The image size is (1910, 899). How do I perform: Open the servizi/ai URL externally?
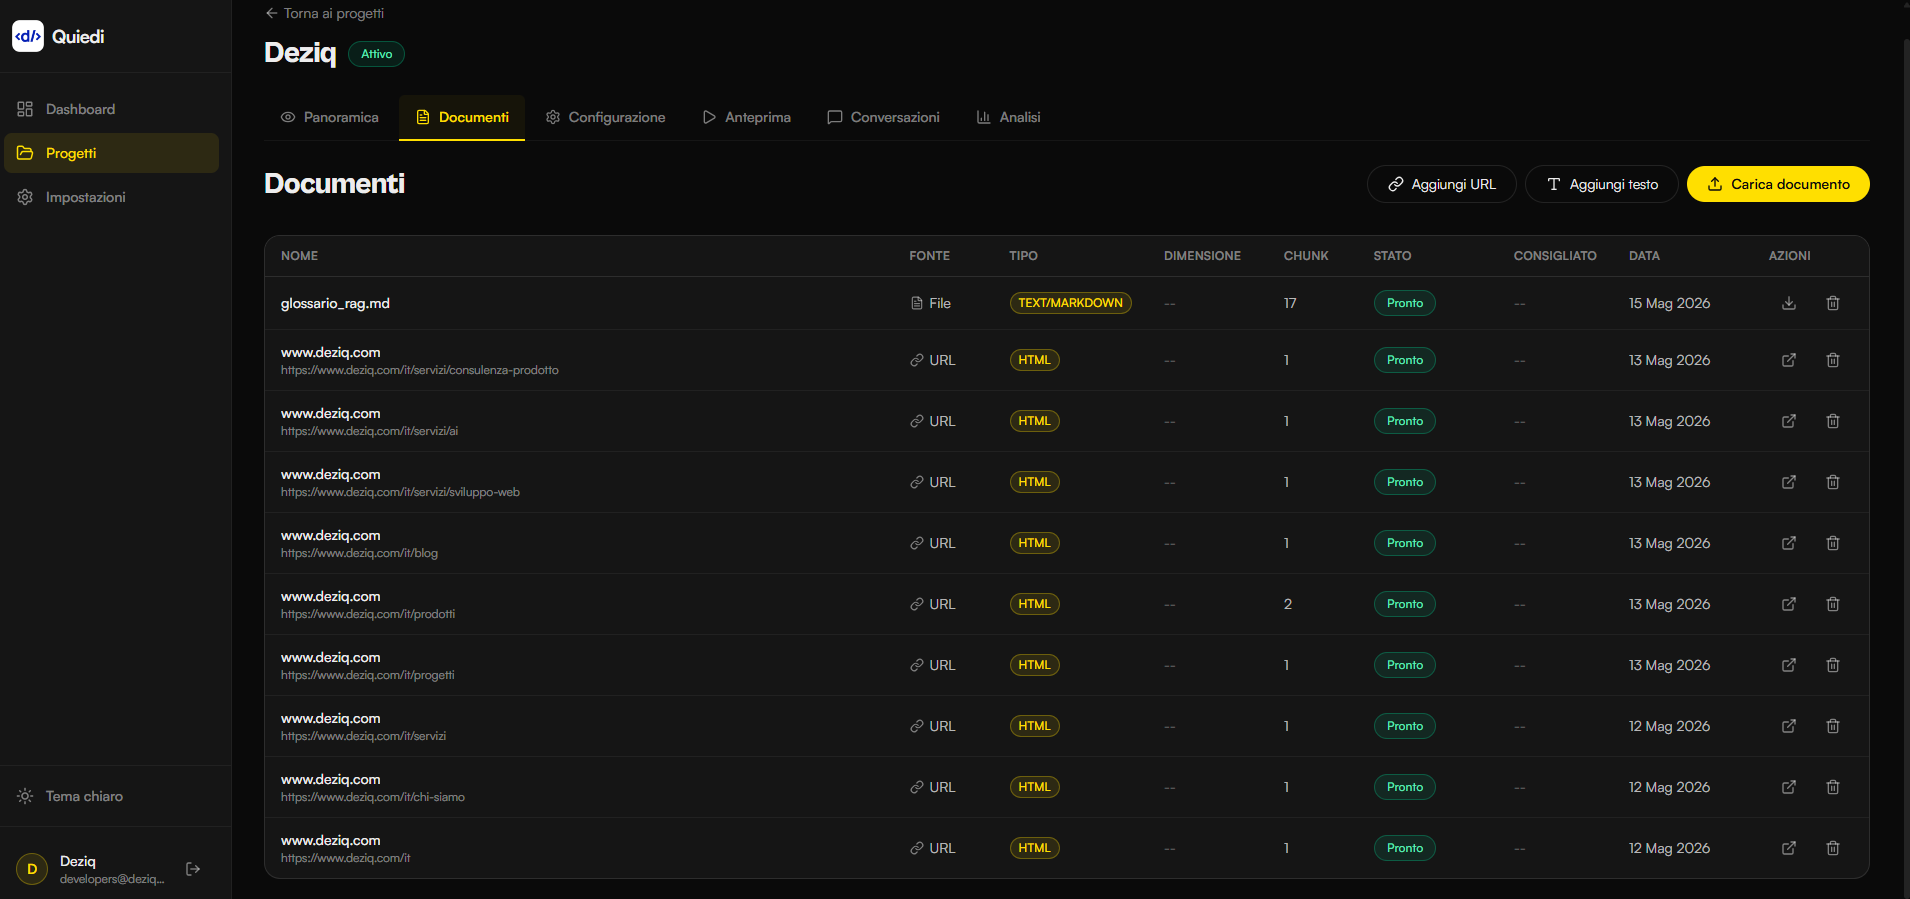[x=1789, y=421]
